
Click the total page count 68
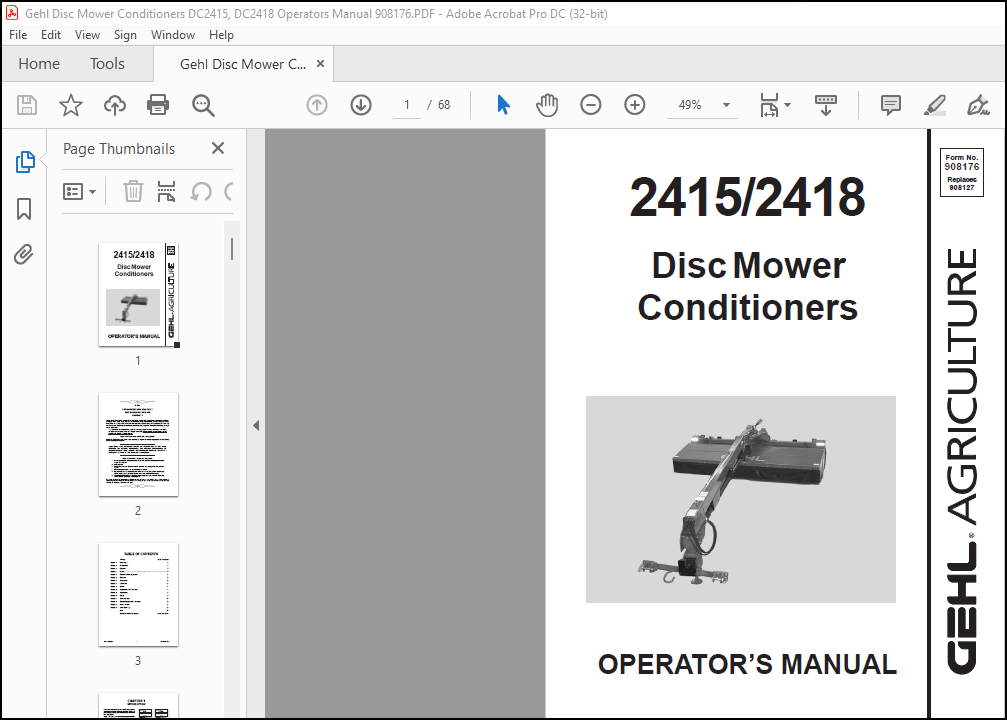(x=444, y=105)
